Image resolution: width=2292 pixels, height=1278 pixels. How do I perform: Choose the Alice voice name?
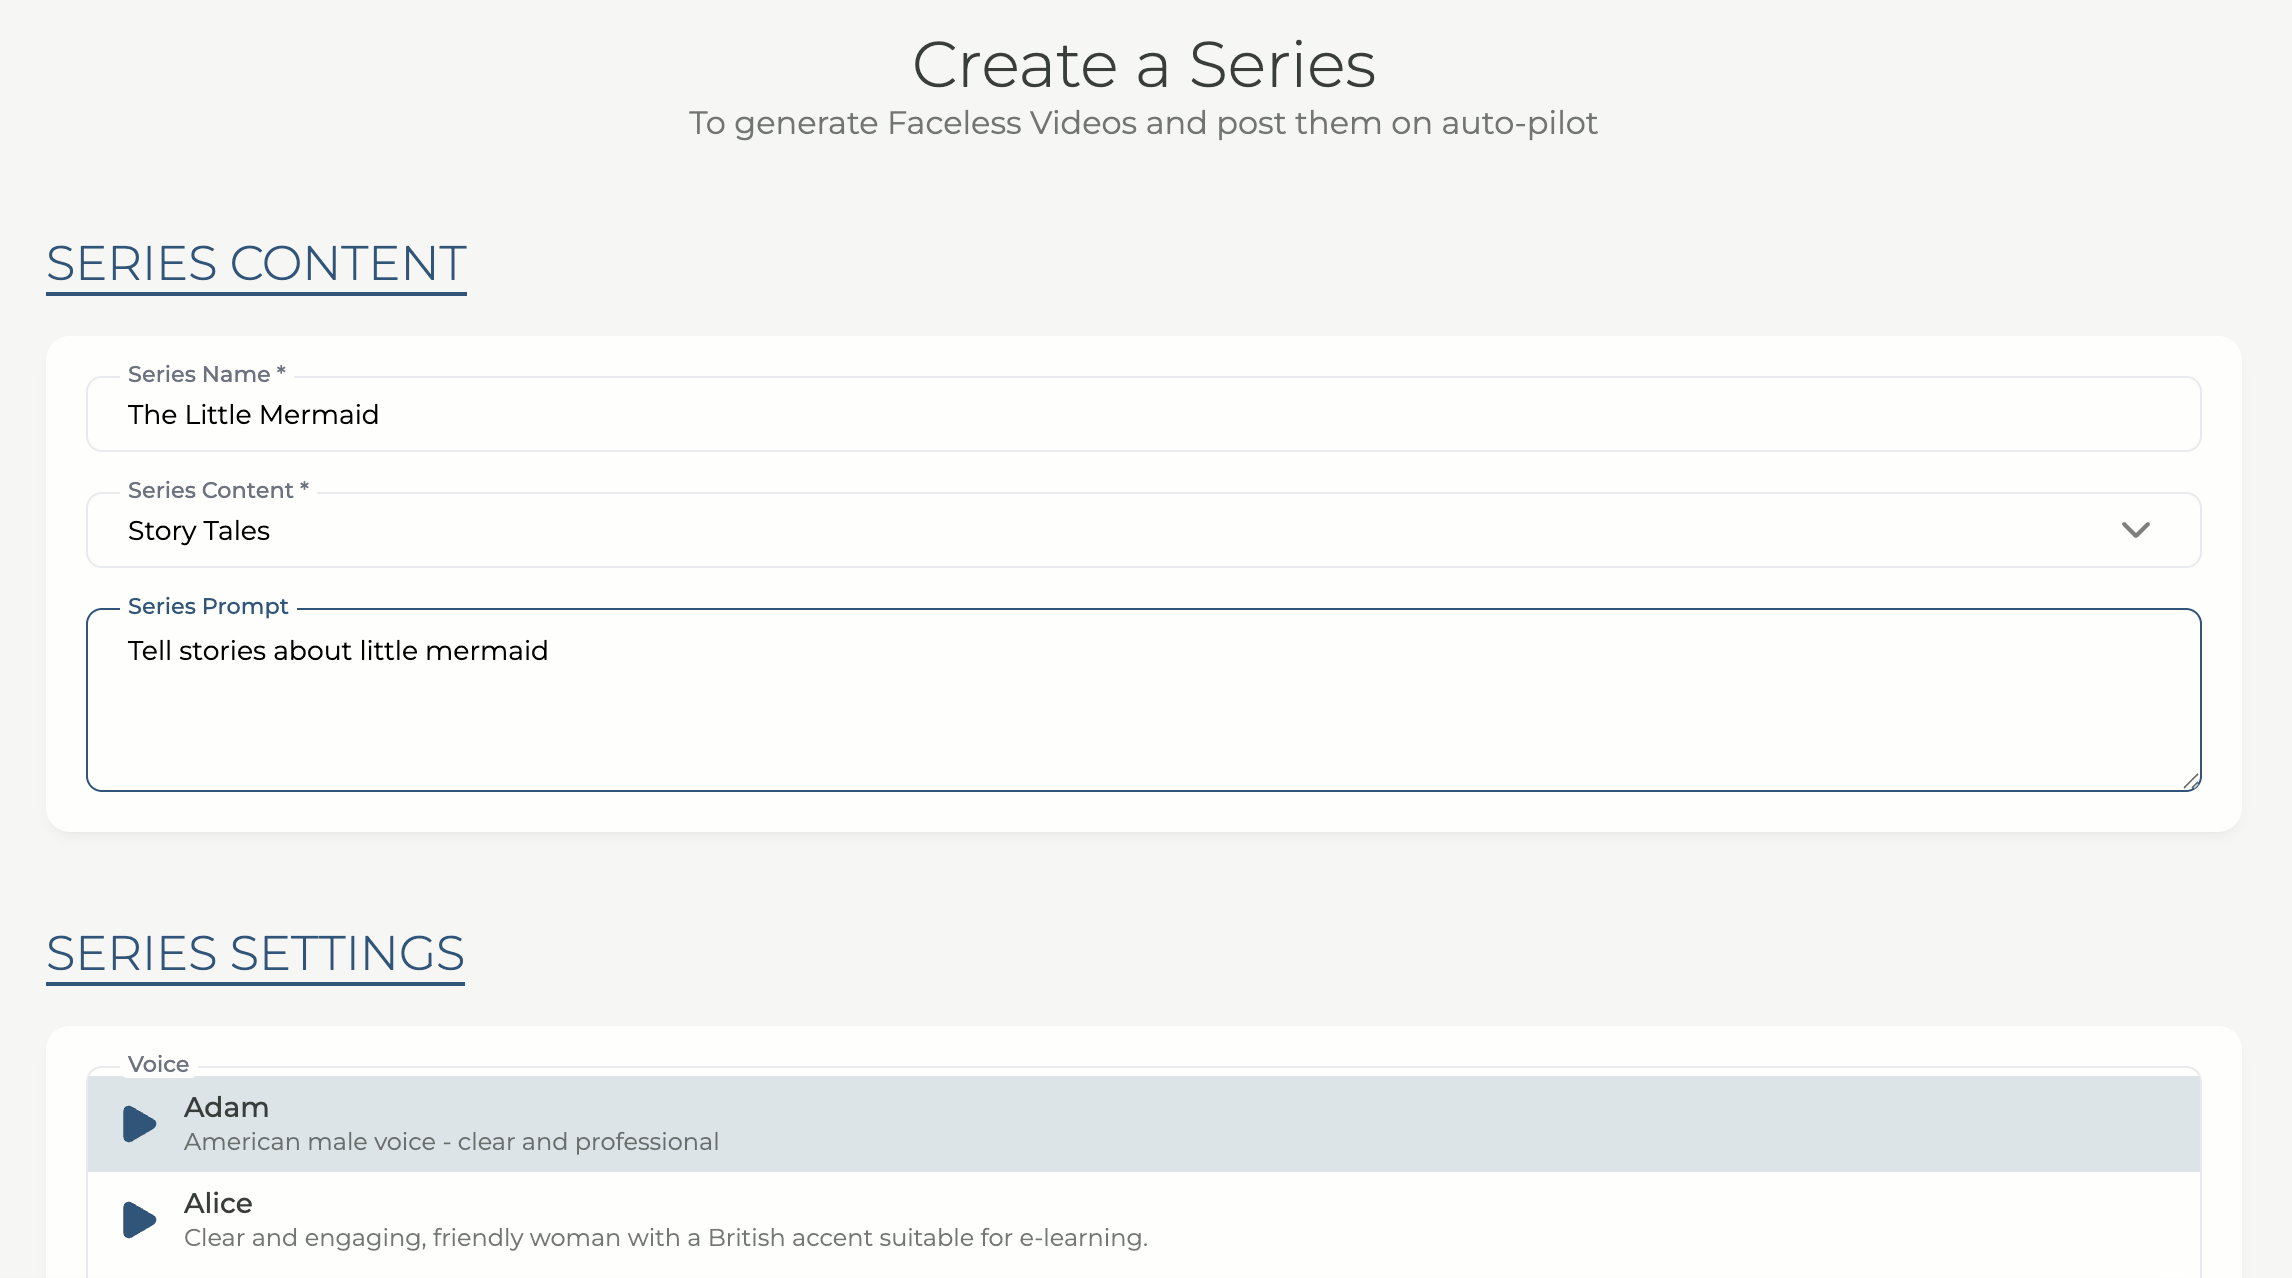[x=218, y=1203]
